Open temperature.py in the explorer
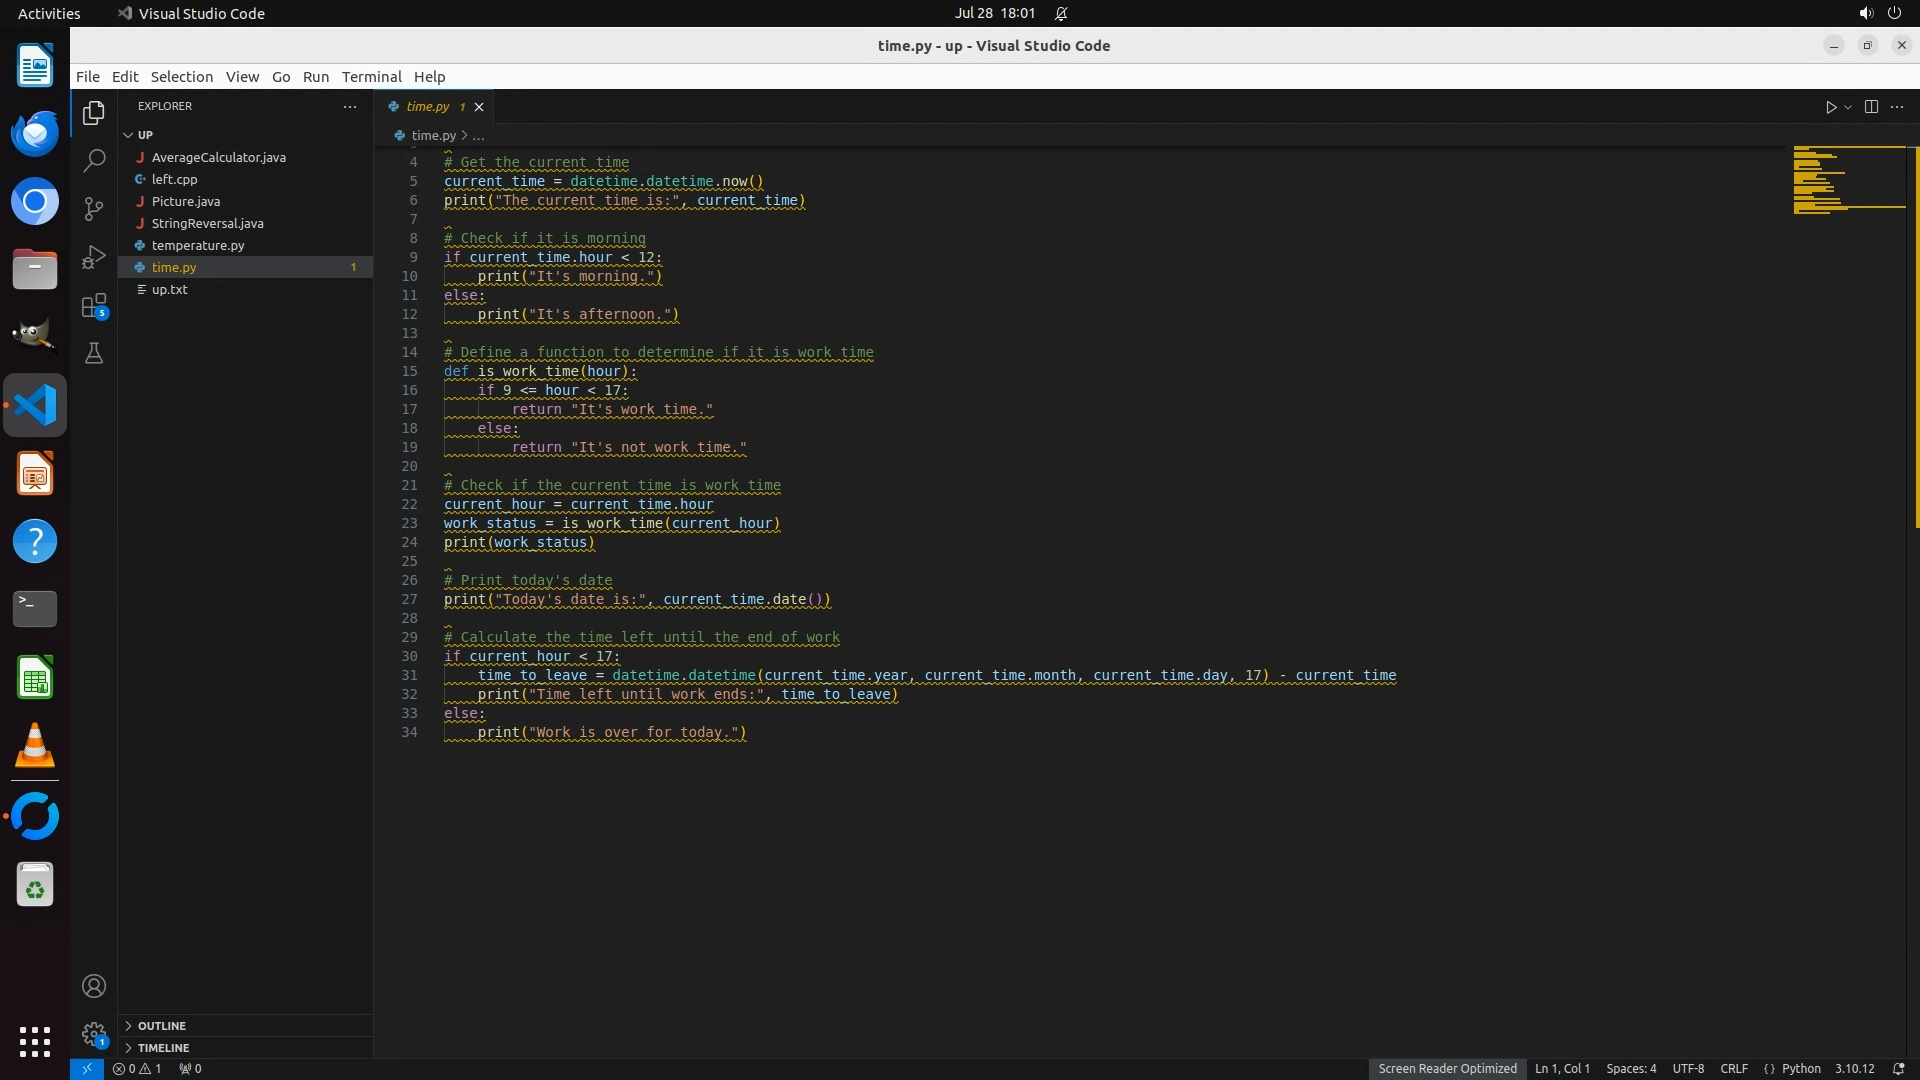This screenshot has width=1920, height=1080. 198,245
